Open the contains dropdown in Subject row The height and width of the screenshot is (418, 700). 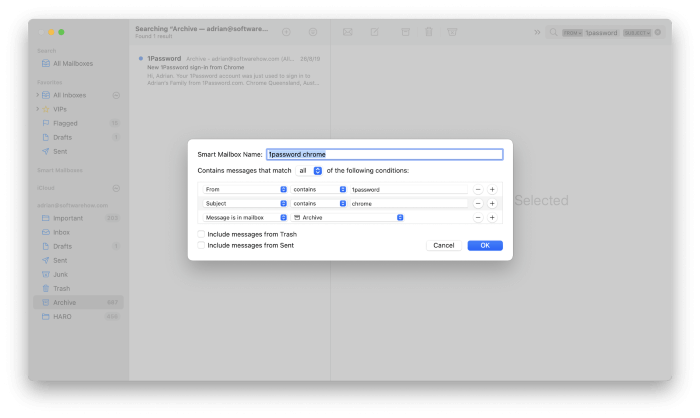tap(319, 203)
